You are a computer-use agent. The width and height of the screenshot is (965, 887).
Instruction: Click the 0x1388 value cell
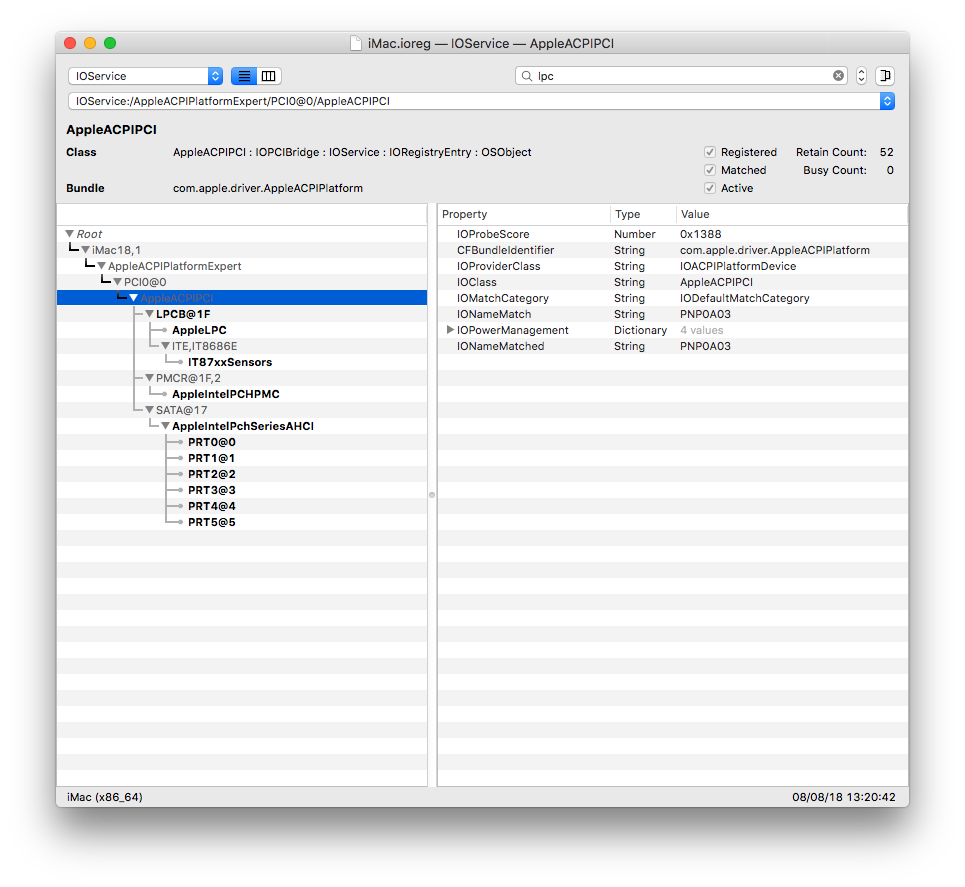[x=700, y=234]
